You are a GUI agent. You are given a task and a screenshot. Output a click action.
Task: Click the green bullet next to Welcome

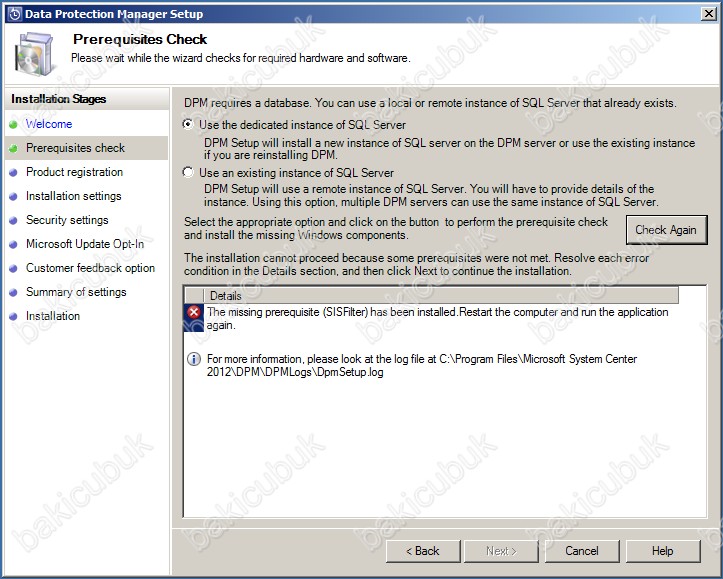(x=13, y=124)
